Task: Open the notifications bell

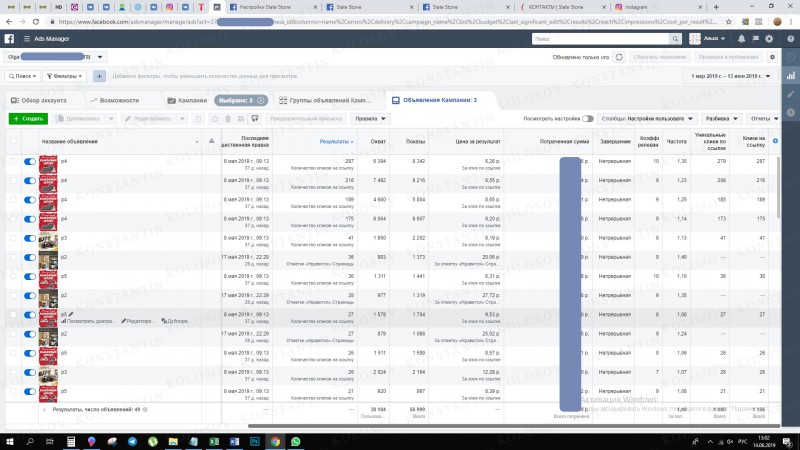Action: tap(741, 39)
